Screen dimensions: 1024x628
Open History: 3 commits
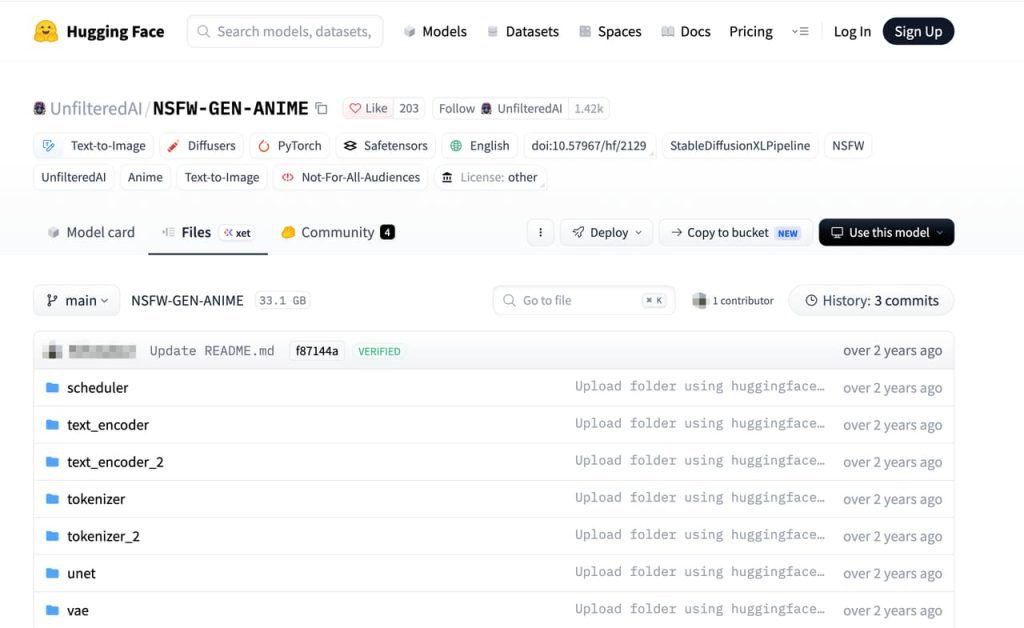click(871, 300)
